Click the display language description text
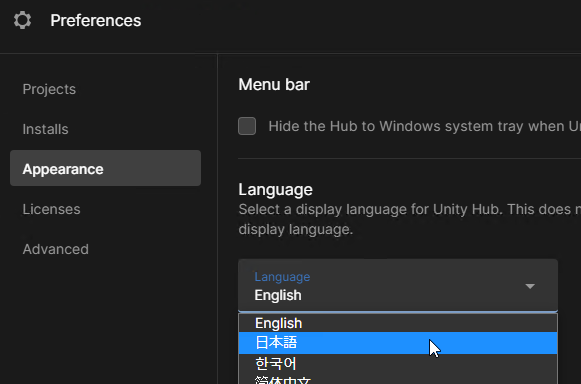Image resolution: width=581 pixels, height=384 pixels. (409, 219)
